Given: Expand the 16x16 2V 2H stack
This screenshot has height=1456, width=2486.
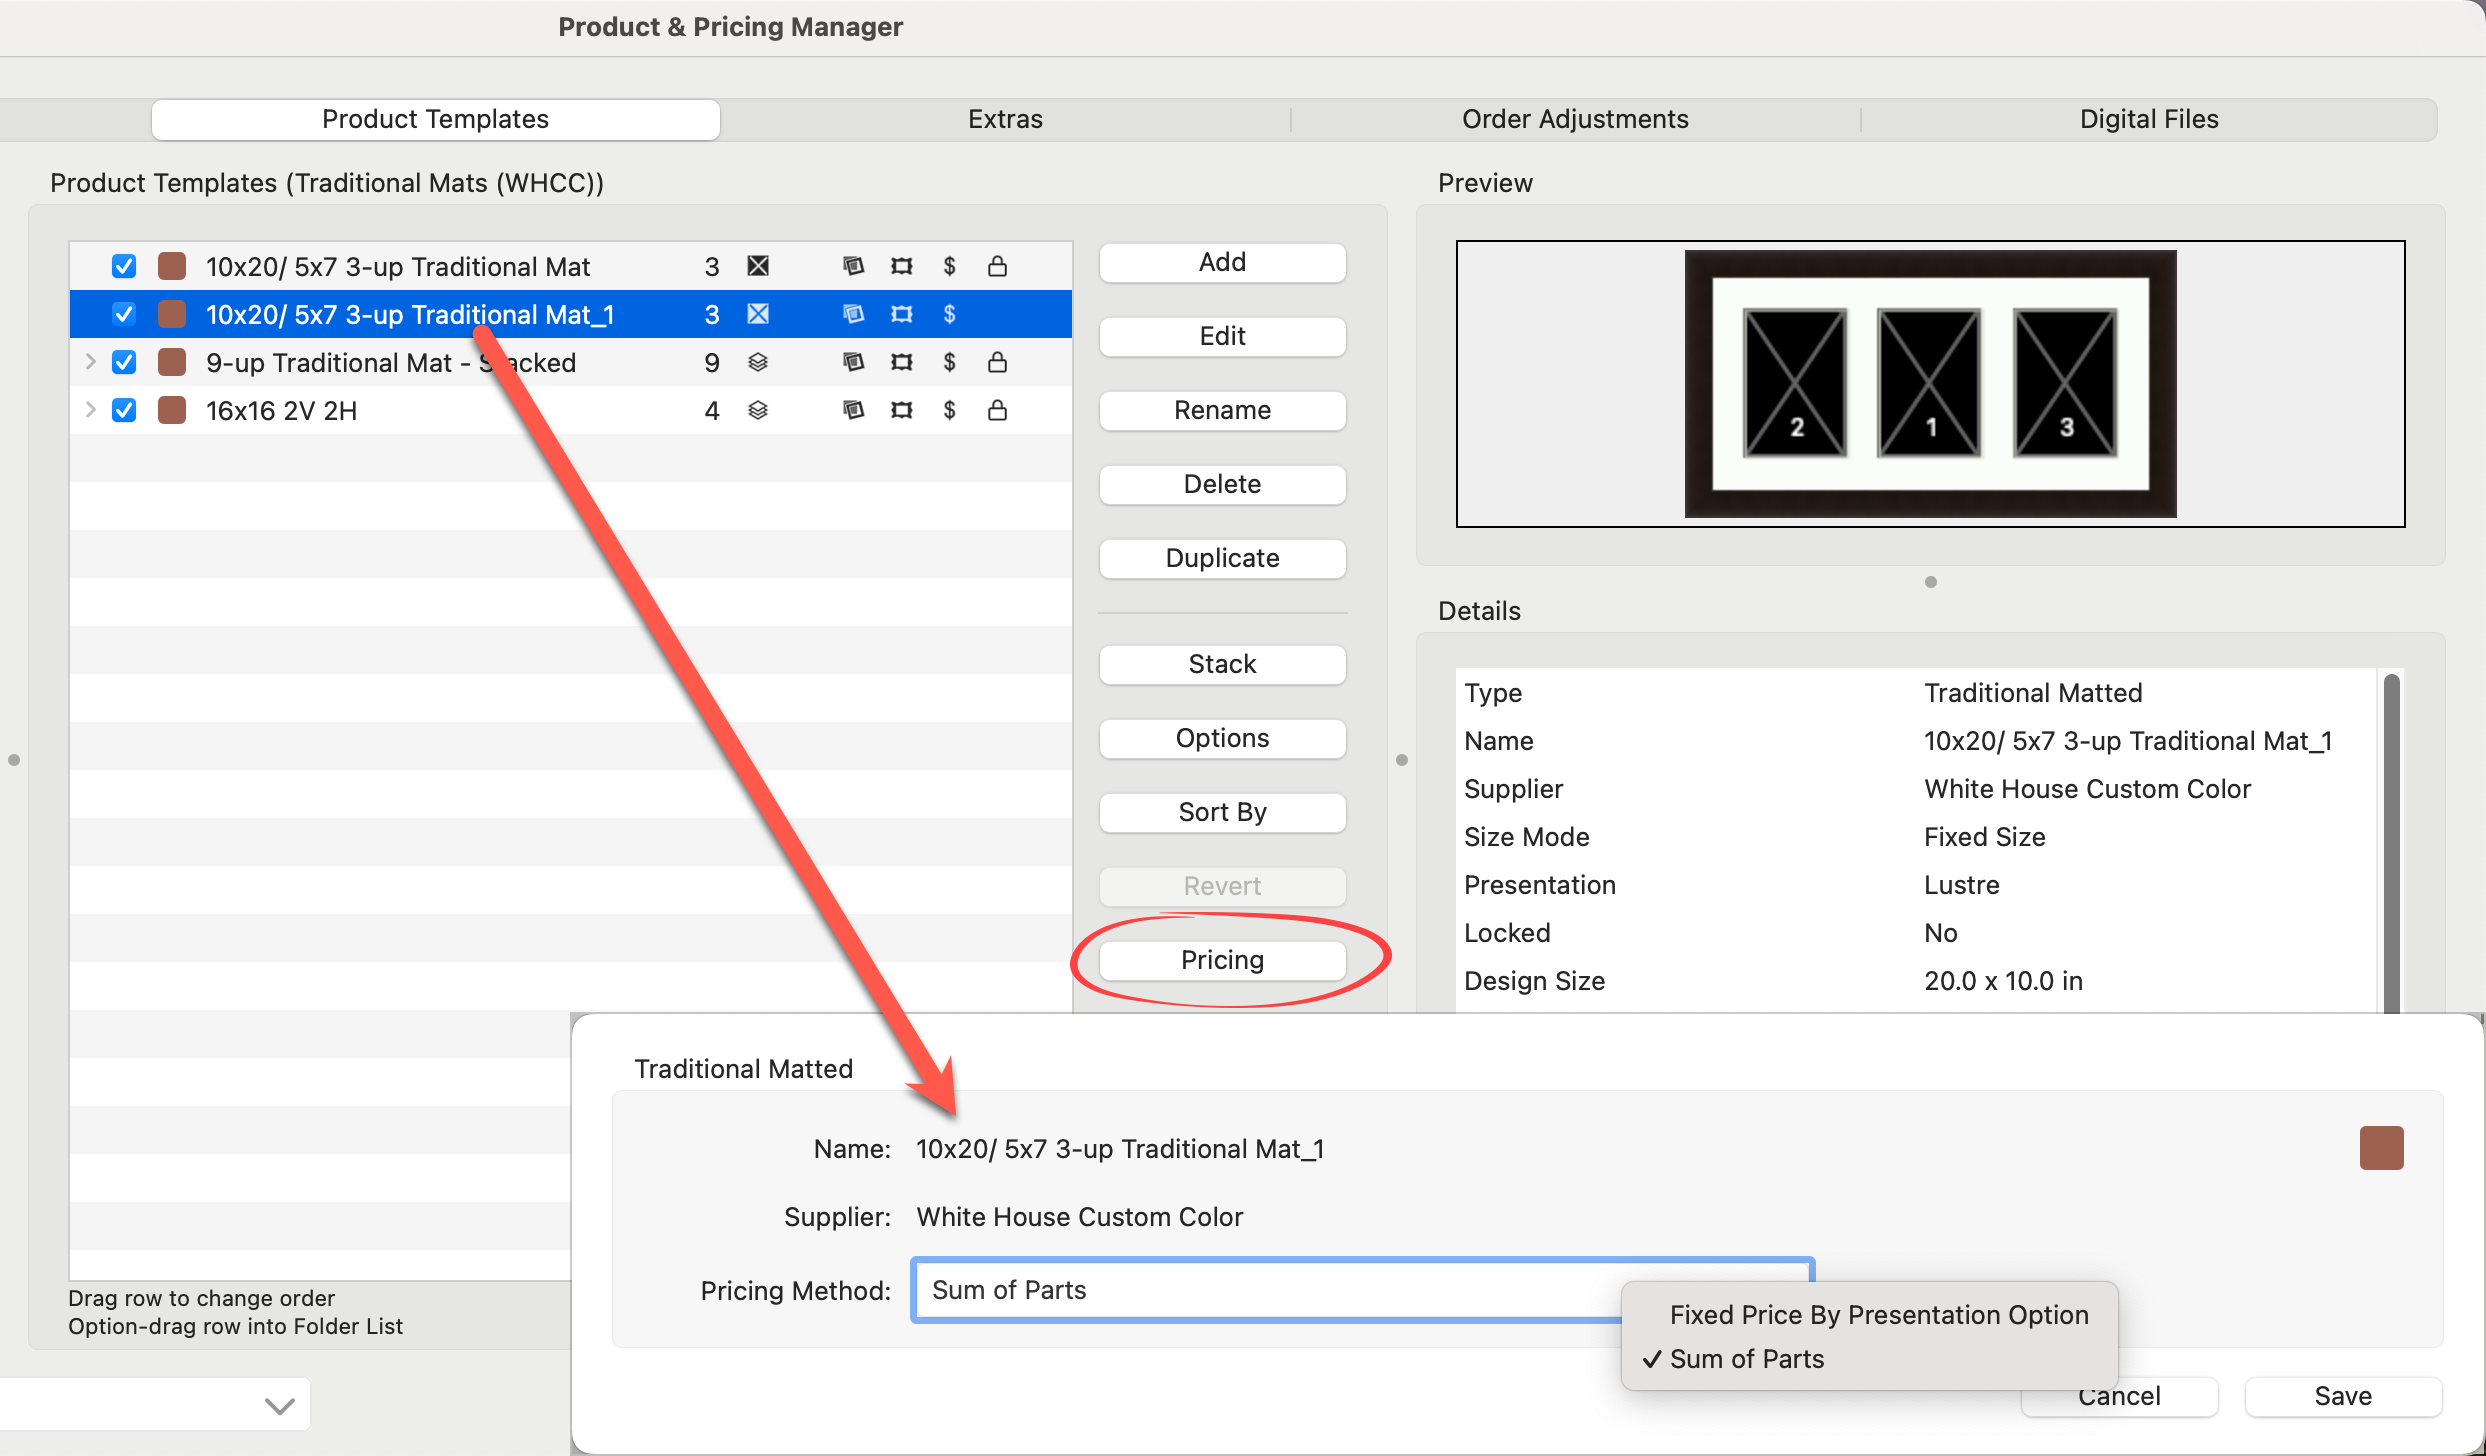Looking at the screenshot, I should [91, 410].
